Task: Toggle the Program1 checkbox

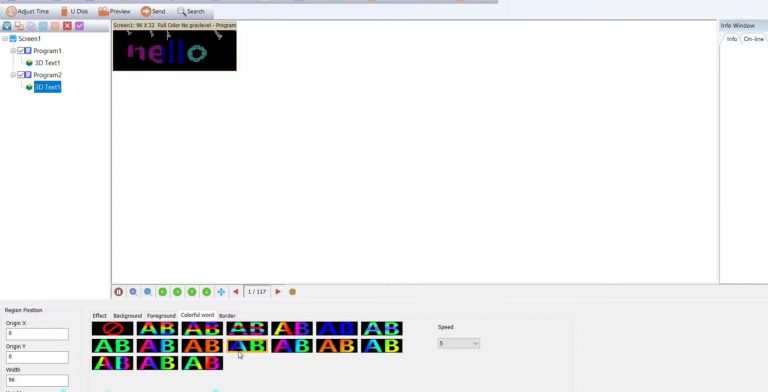Action: click(x=21, y=50)
